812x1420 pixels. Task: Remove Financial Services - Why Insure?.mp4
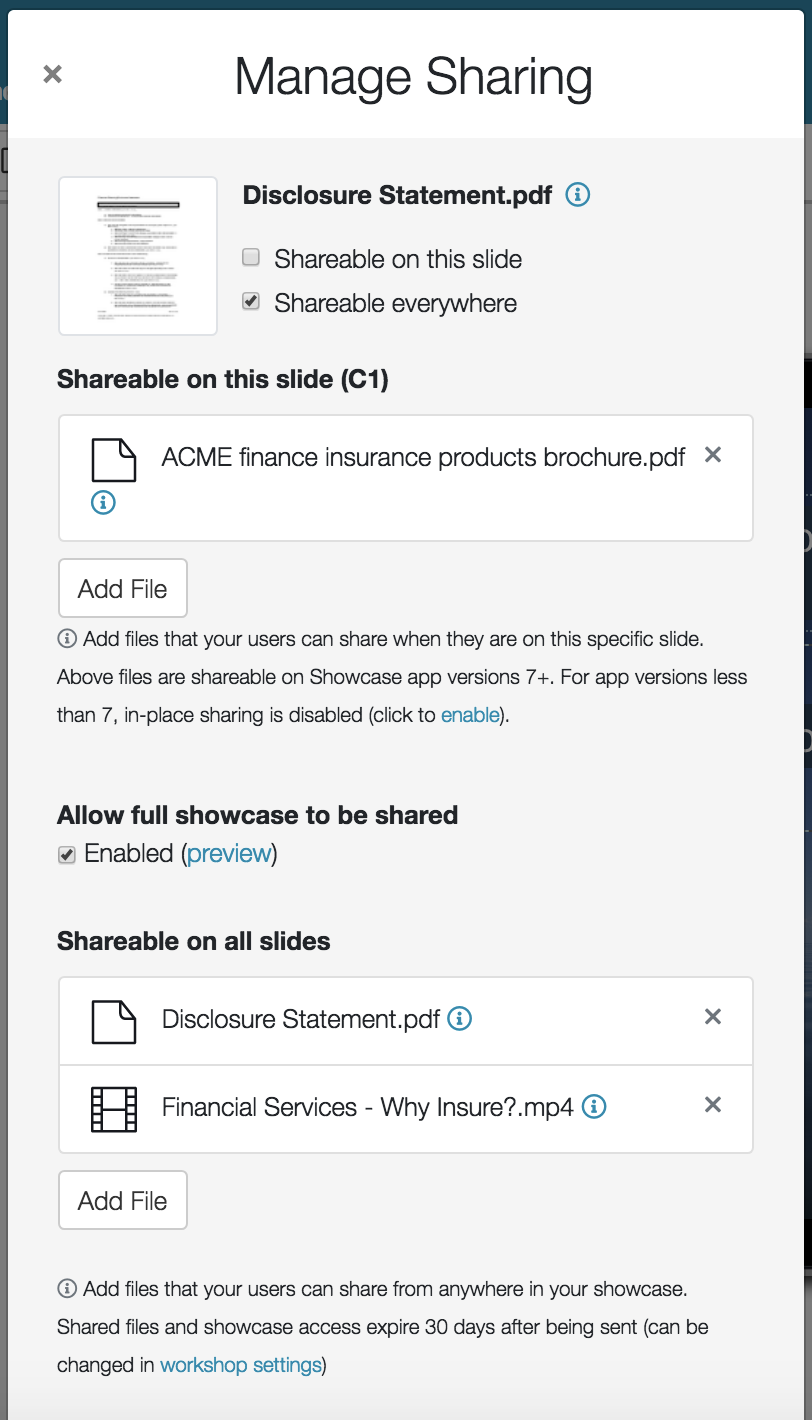tap(713, 1105)
